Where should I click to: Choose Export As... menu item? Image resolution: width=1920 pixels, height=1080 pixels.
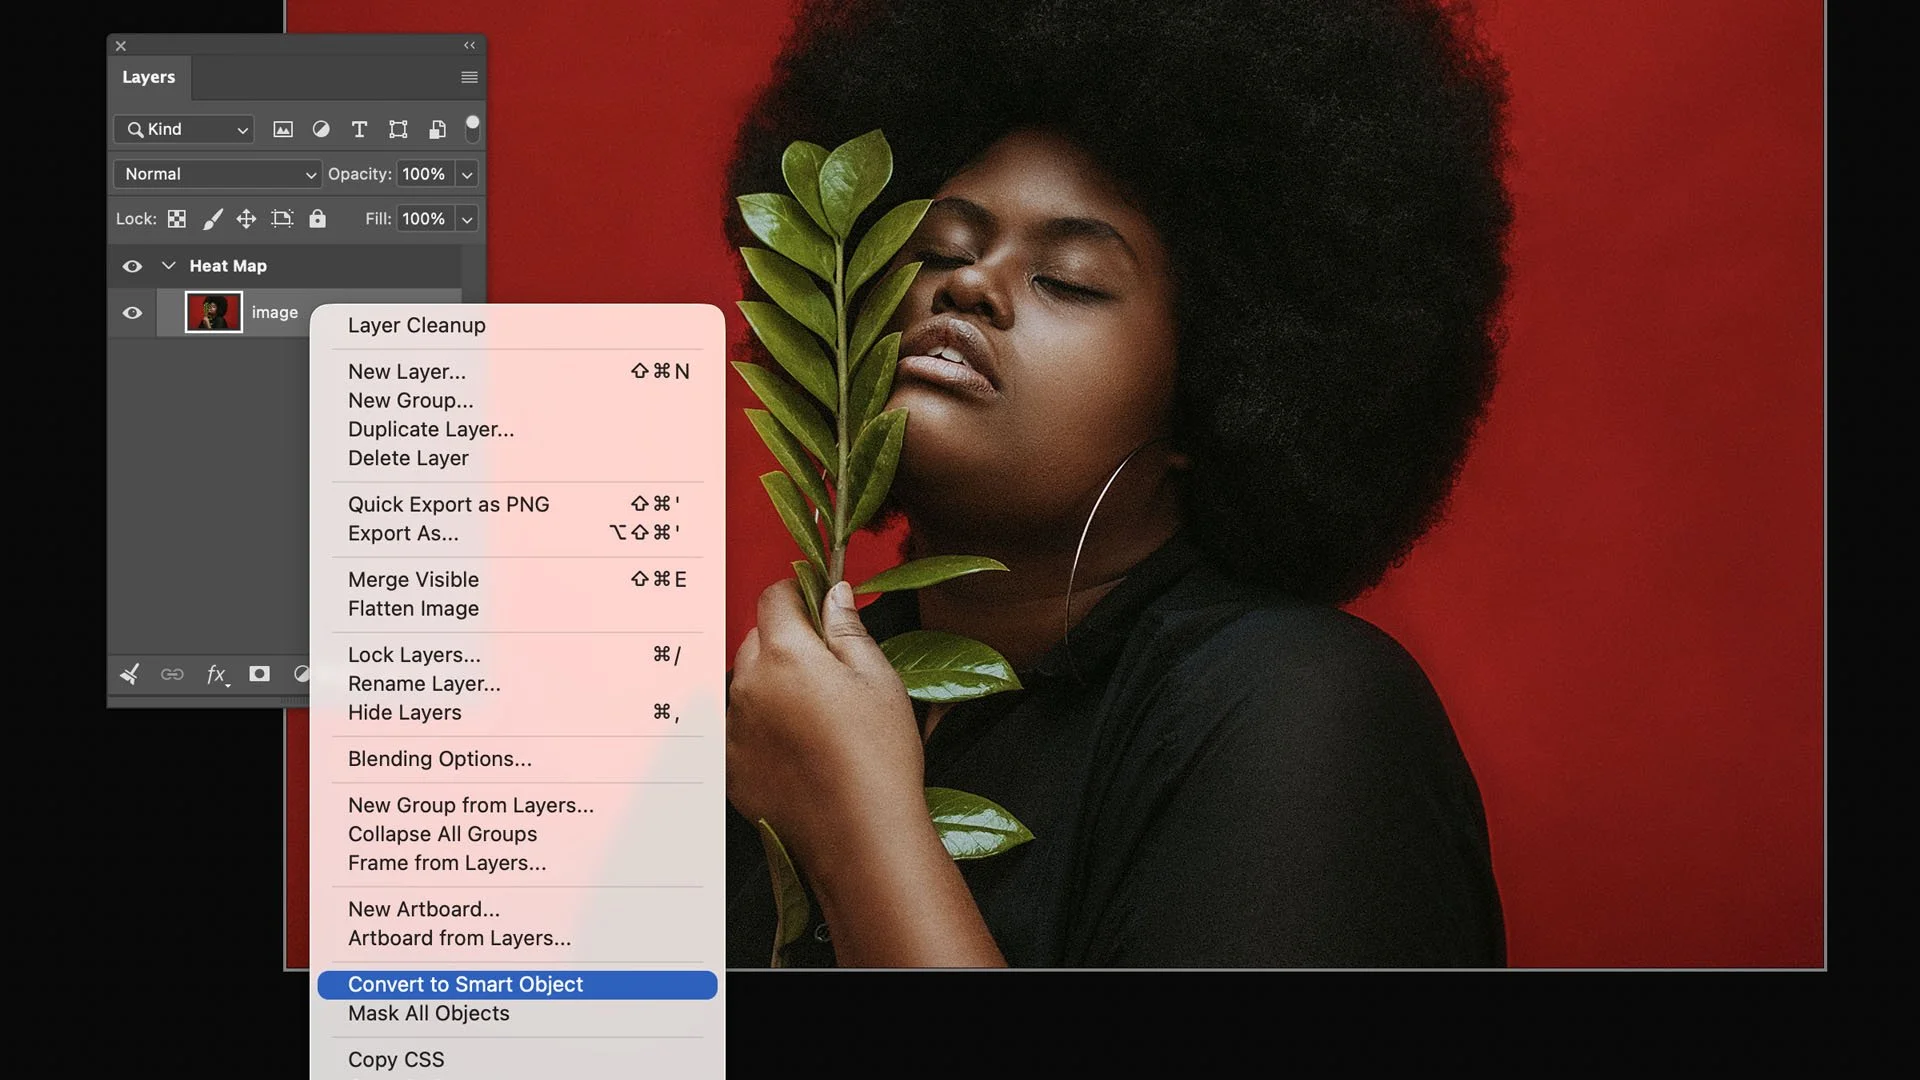tap(517, 534)
